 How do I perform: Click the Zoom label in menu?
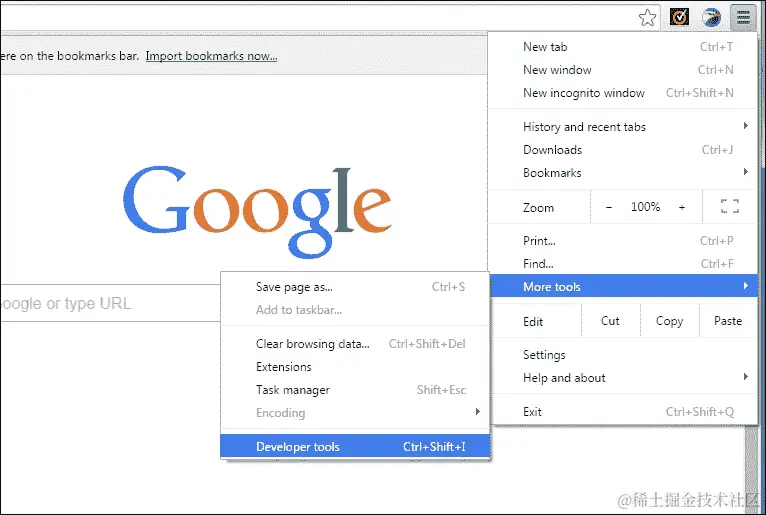[538, 208]
